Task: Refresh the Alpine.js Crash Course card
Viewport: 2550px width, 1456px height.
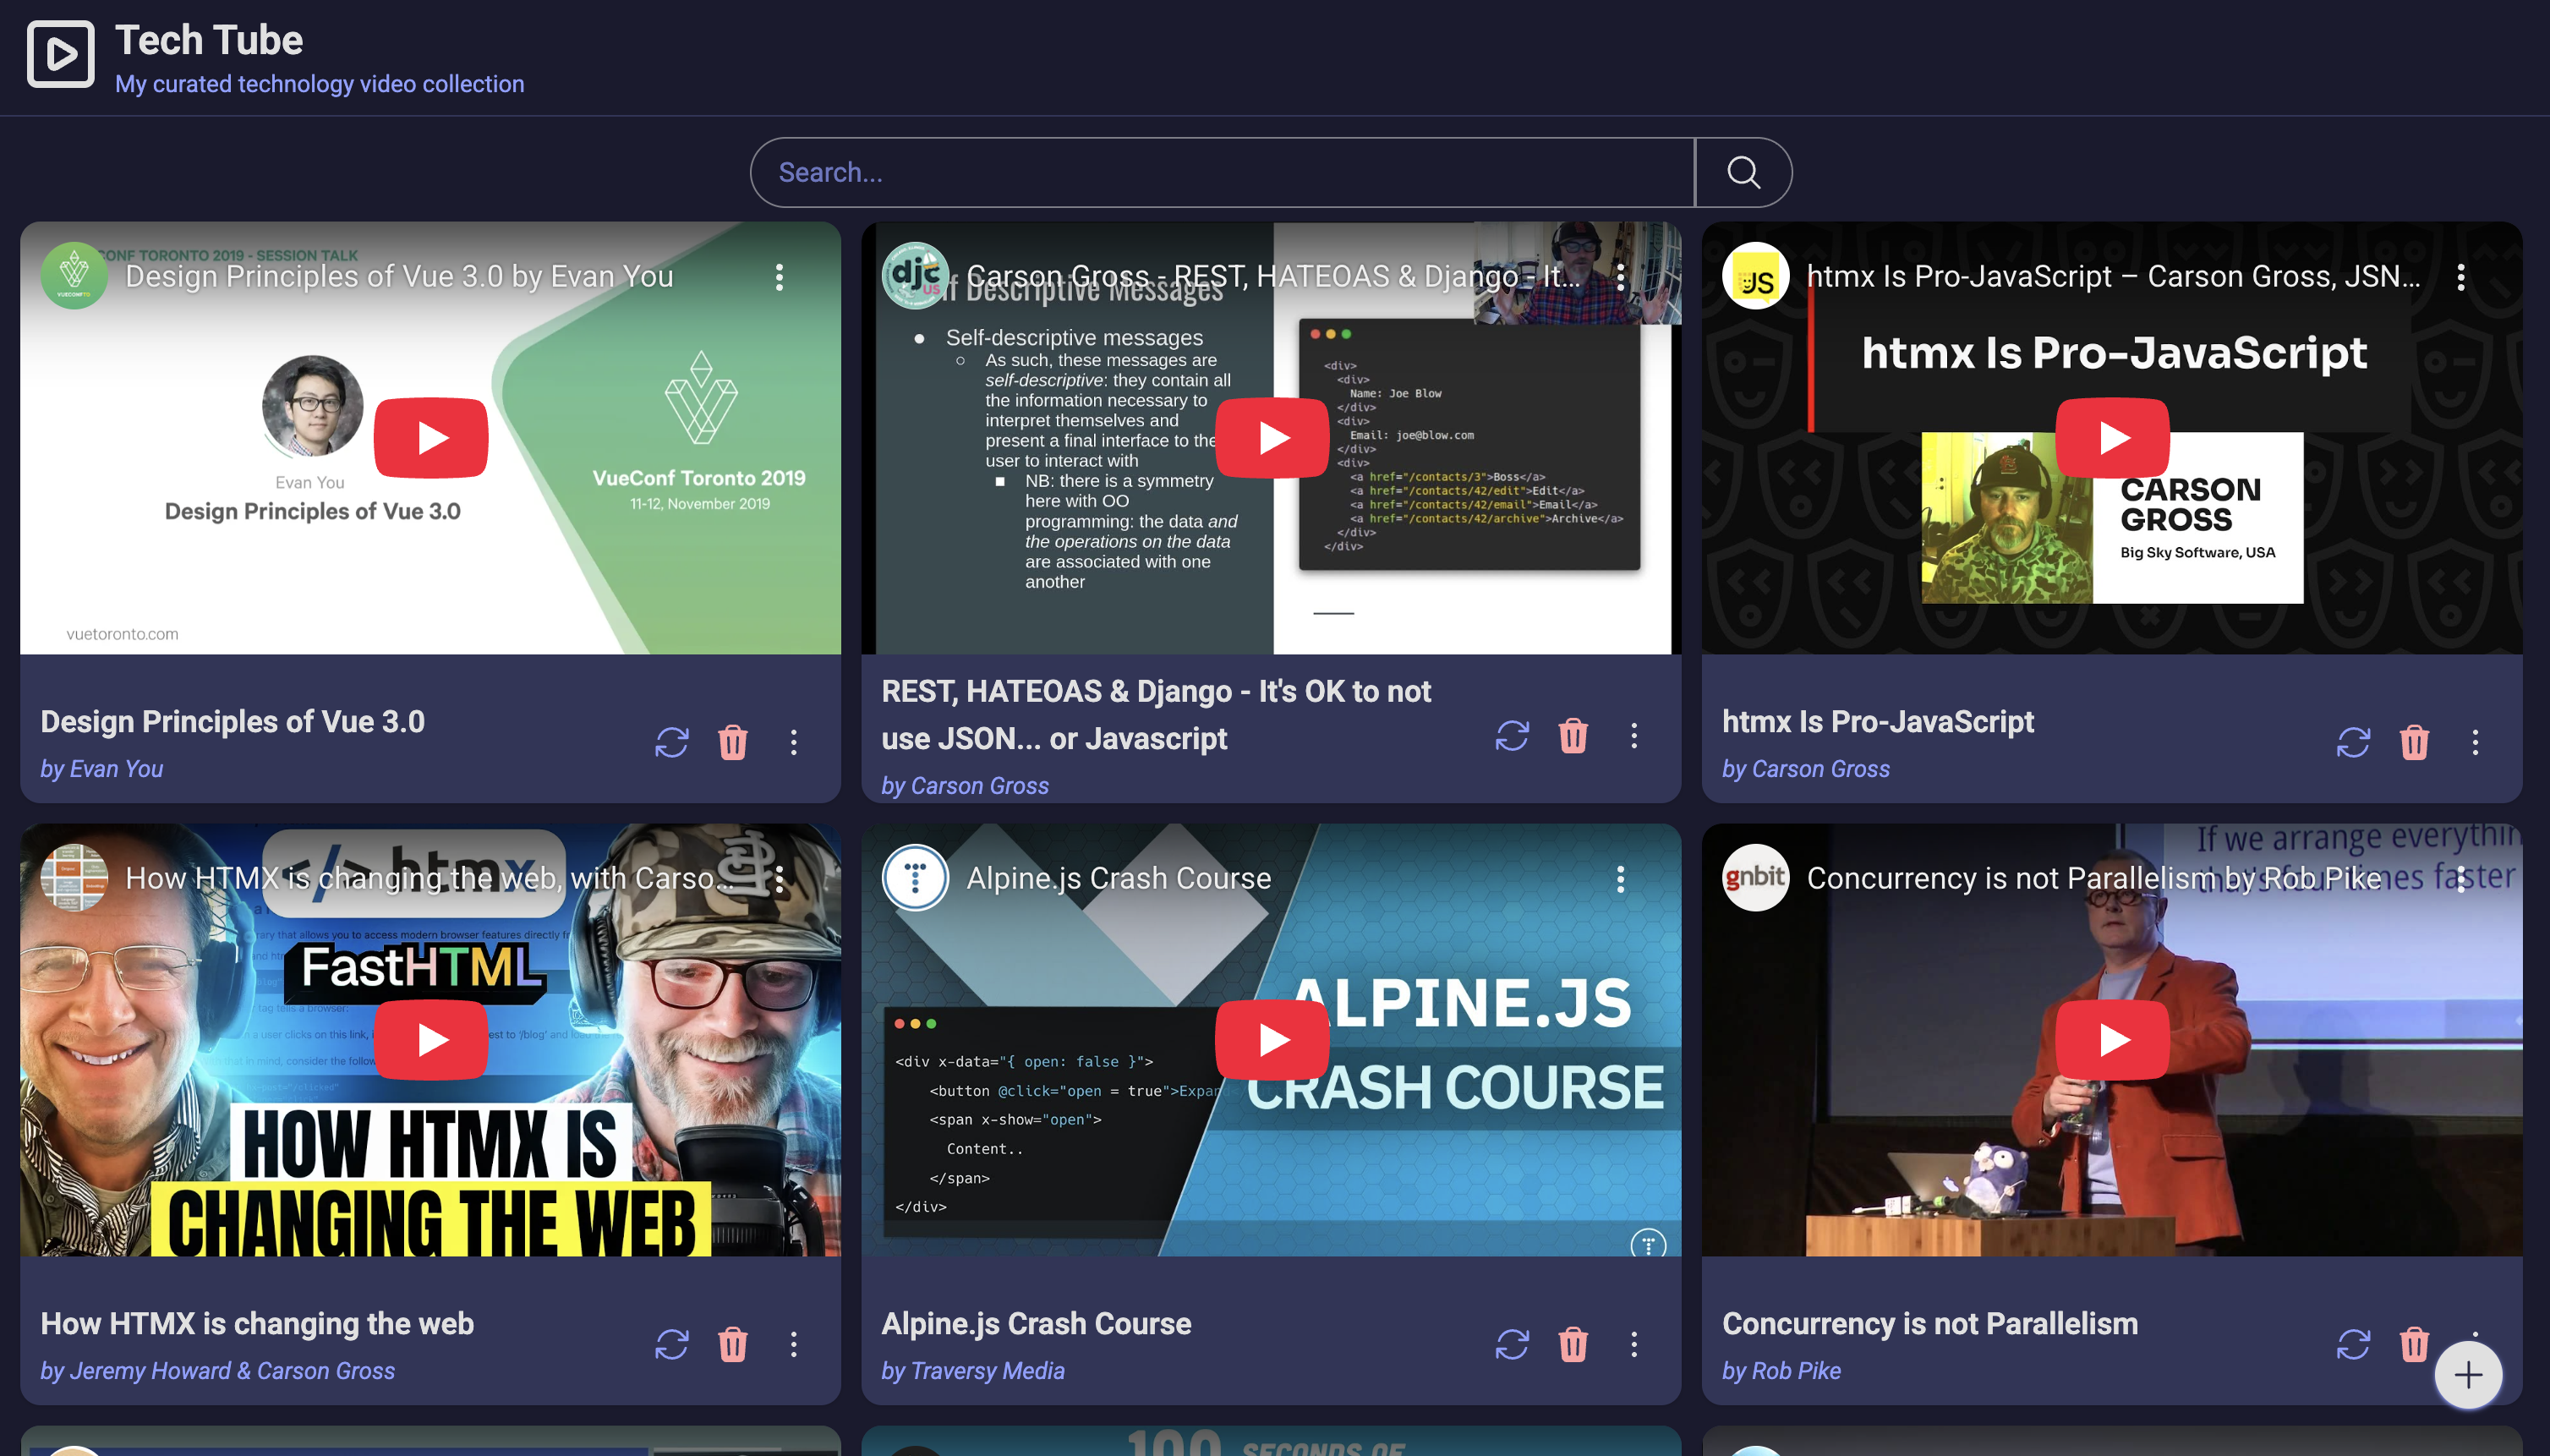Action: pos(1512,1344)
